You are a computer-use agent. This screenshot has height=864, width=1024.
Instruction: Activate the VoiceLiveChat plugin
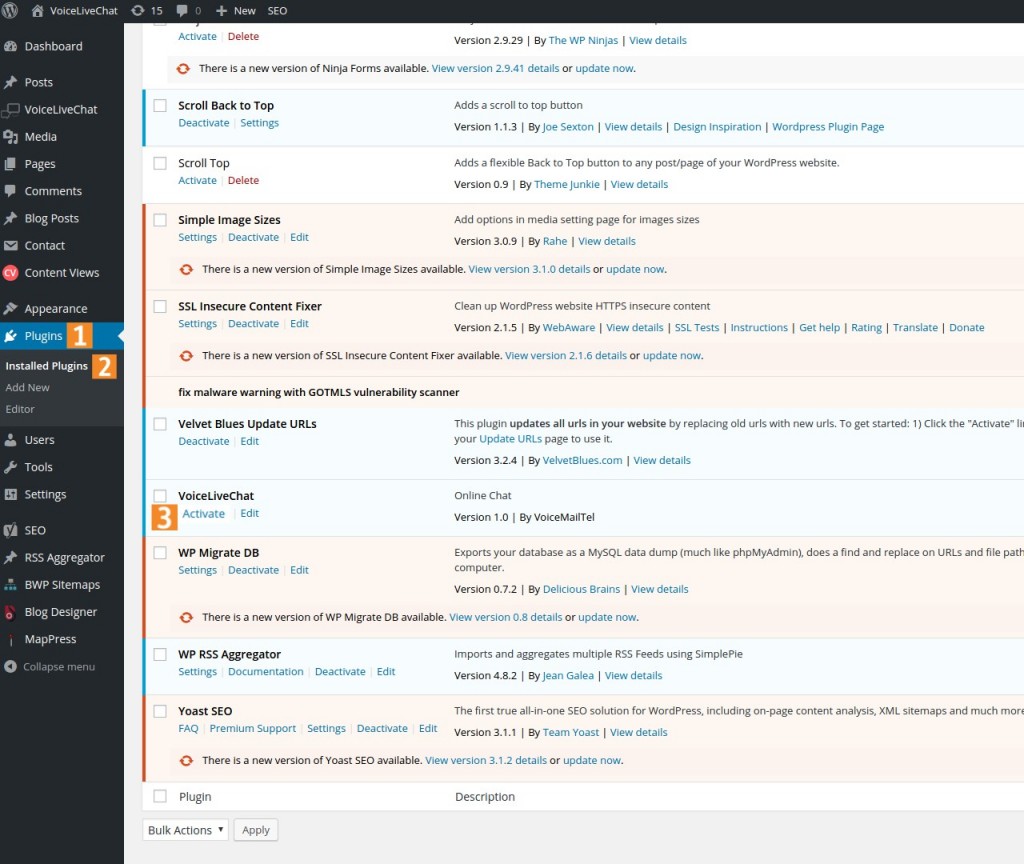click(x=204, y=513)
